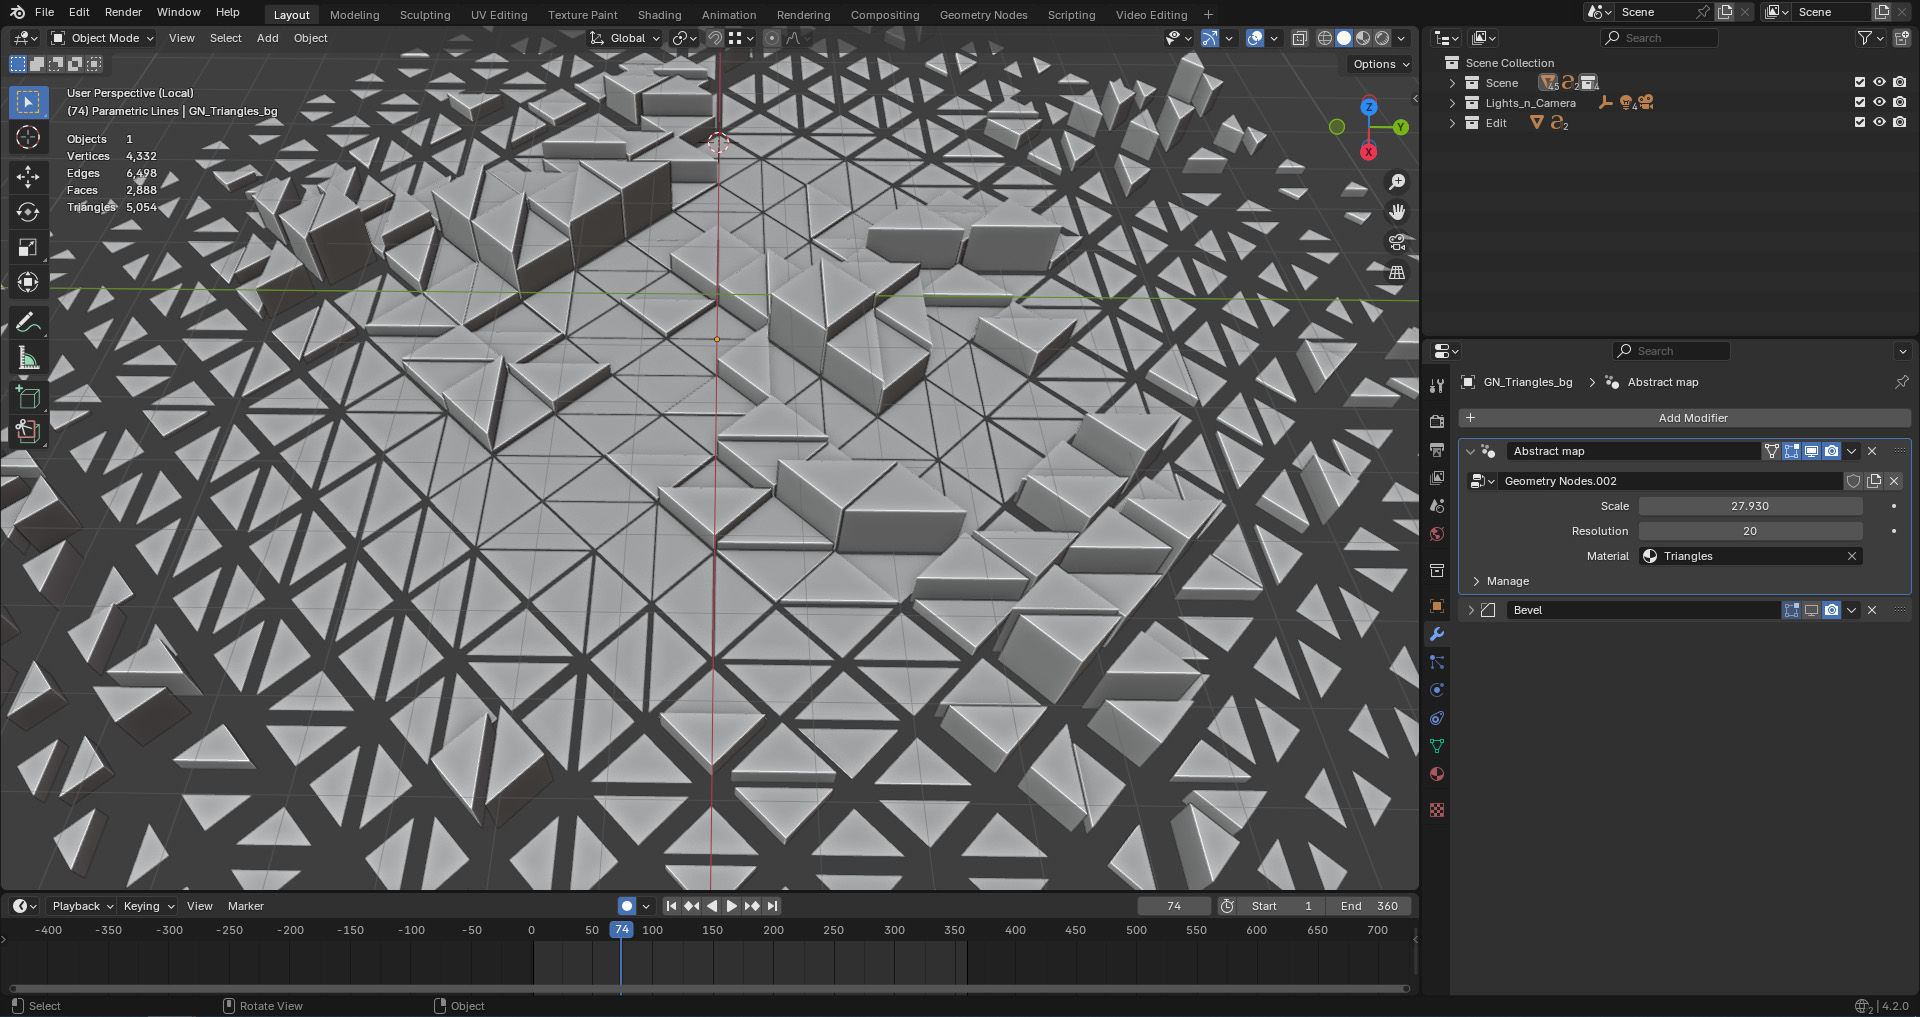The width and height of the screenshot is (1920, 1017).
Task: Click the Zoom viewport icon
Action: click(1397, 182)
